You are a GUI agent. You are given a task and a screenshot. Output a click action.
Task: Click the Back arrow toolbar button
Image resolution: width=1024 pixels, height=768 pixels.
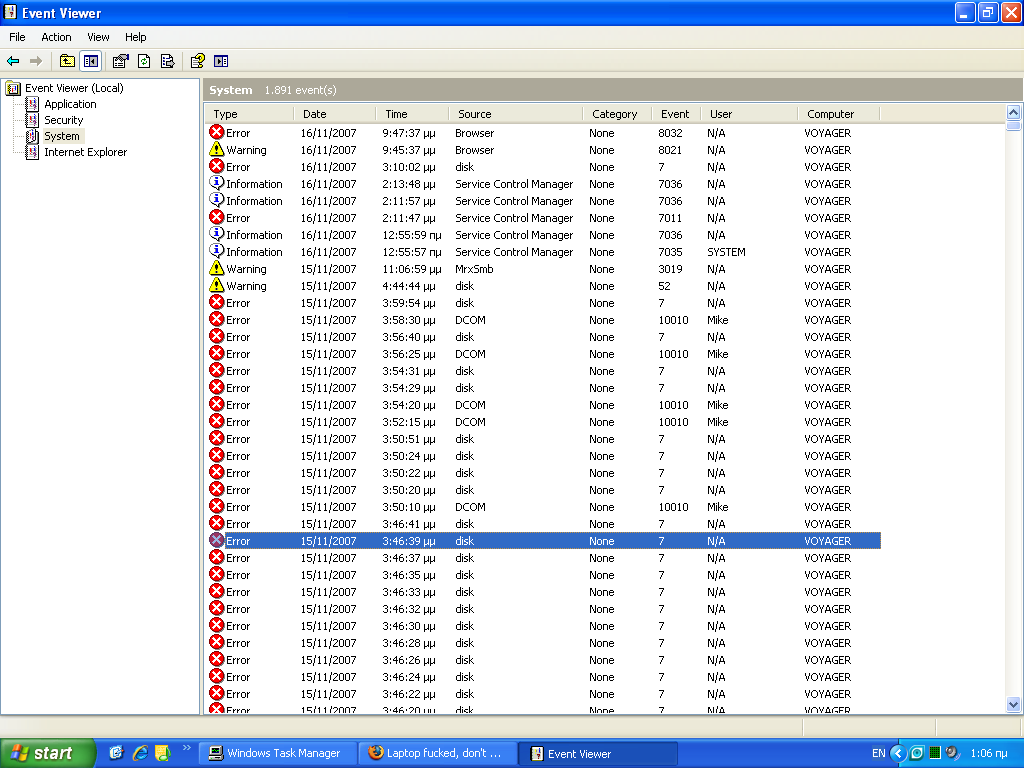click(13, 61)
